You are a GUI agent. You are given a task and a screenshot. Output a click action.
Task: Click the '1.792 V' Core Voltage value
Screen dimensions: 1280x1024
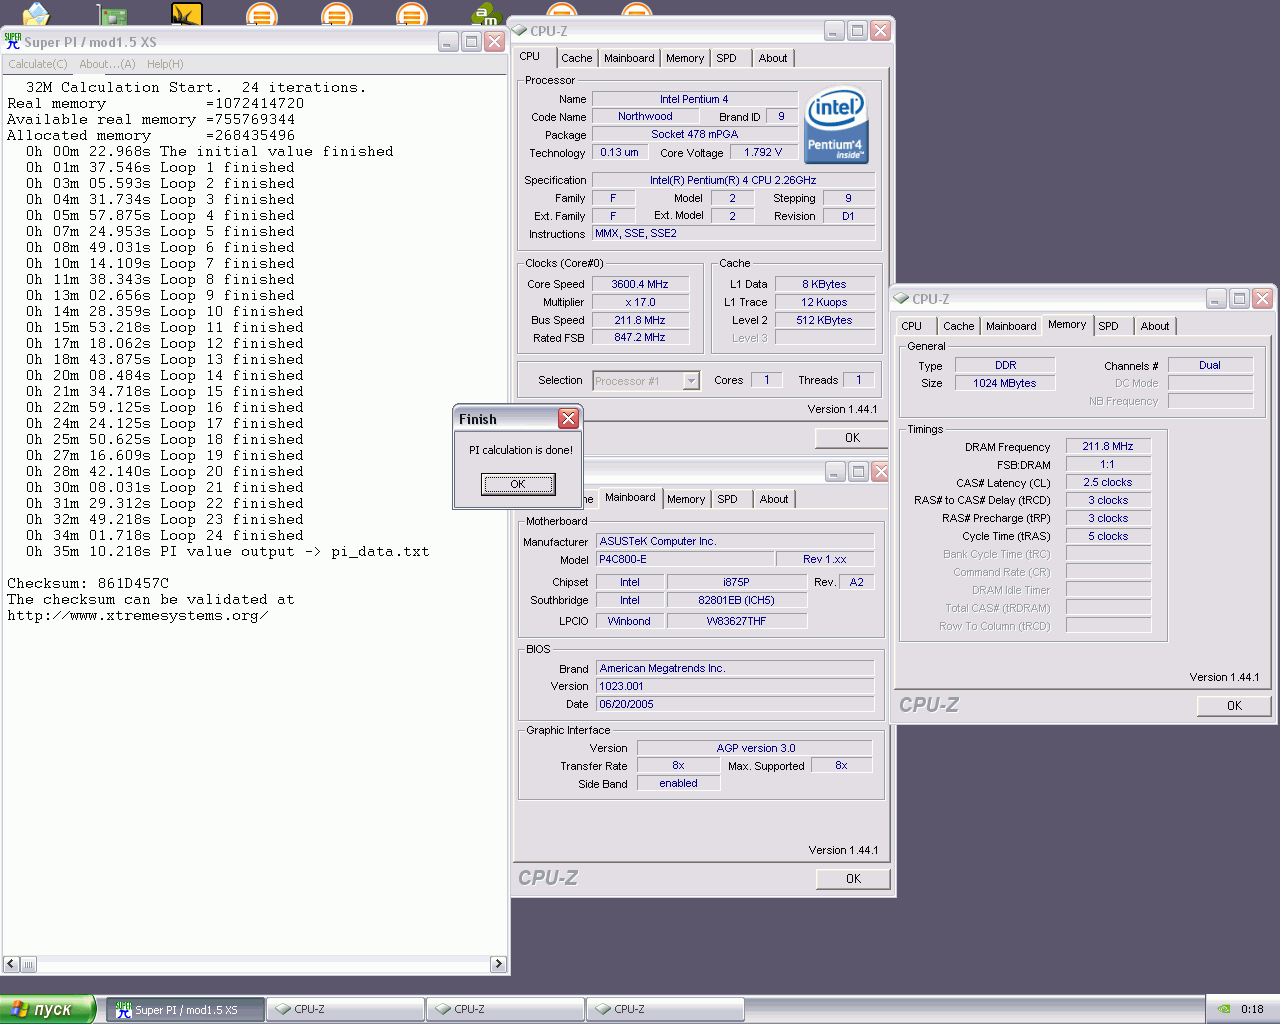click(x=763, y=152)
